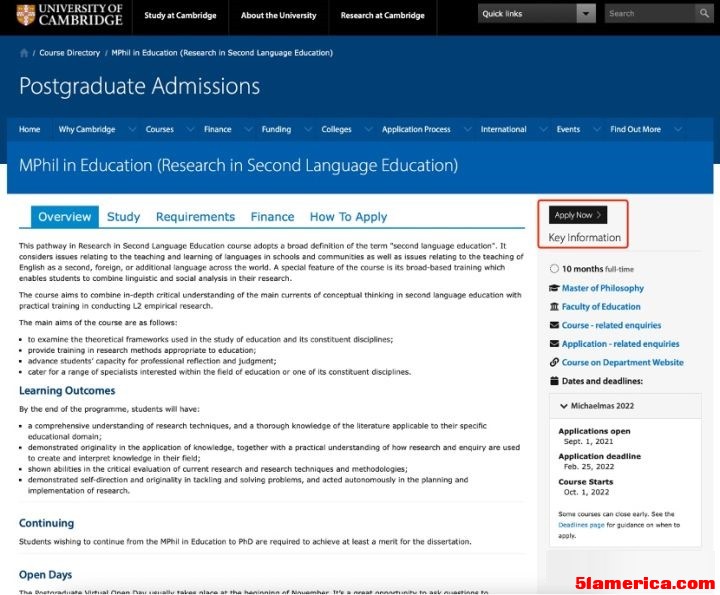Open Funding navigation item
The image size is (720, 595).
pyautogui.click(x=276, y=129)
